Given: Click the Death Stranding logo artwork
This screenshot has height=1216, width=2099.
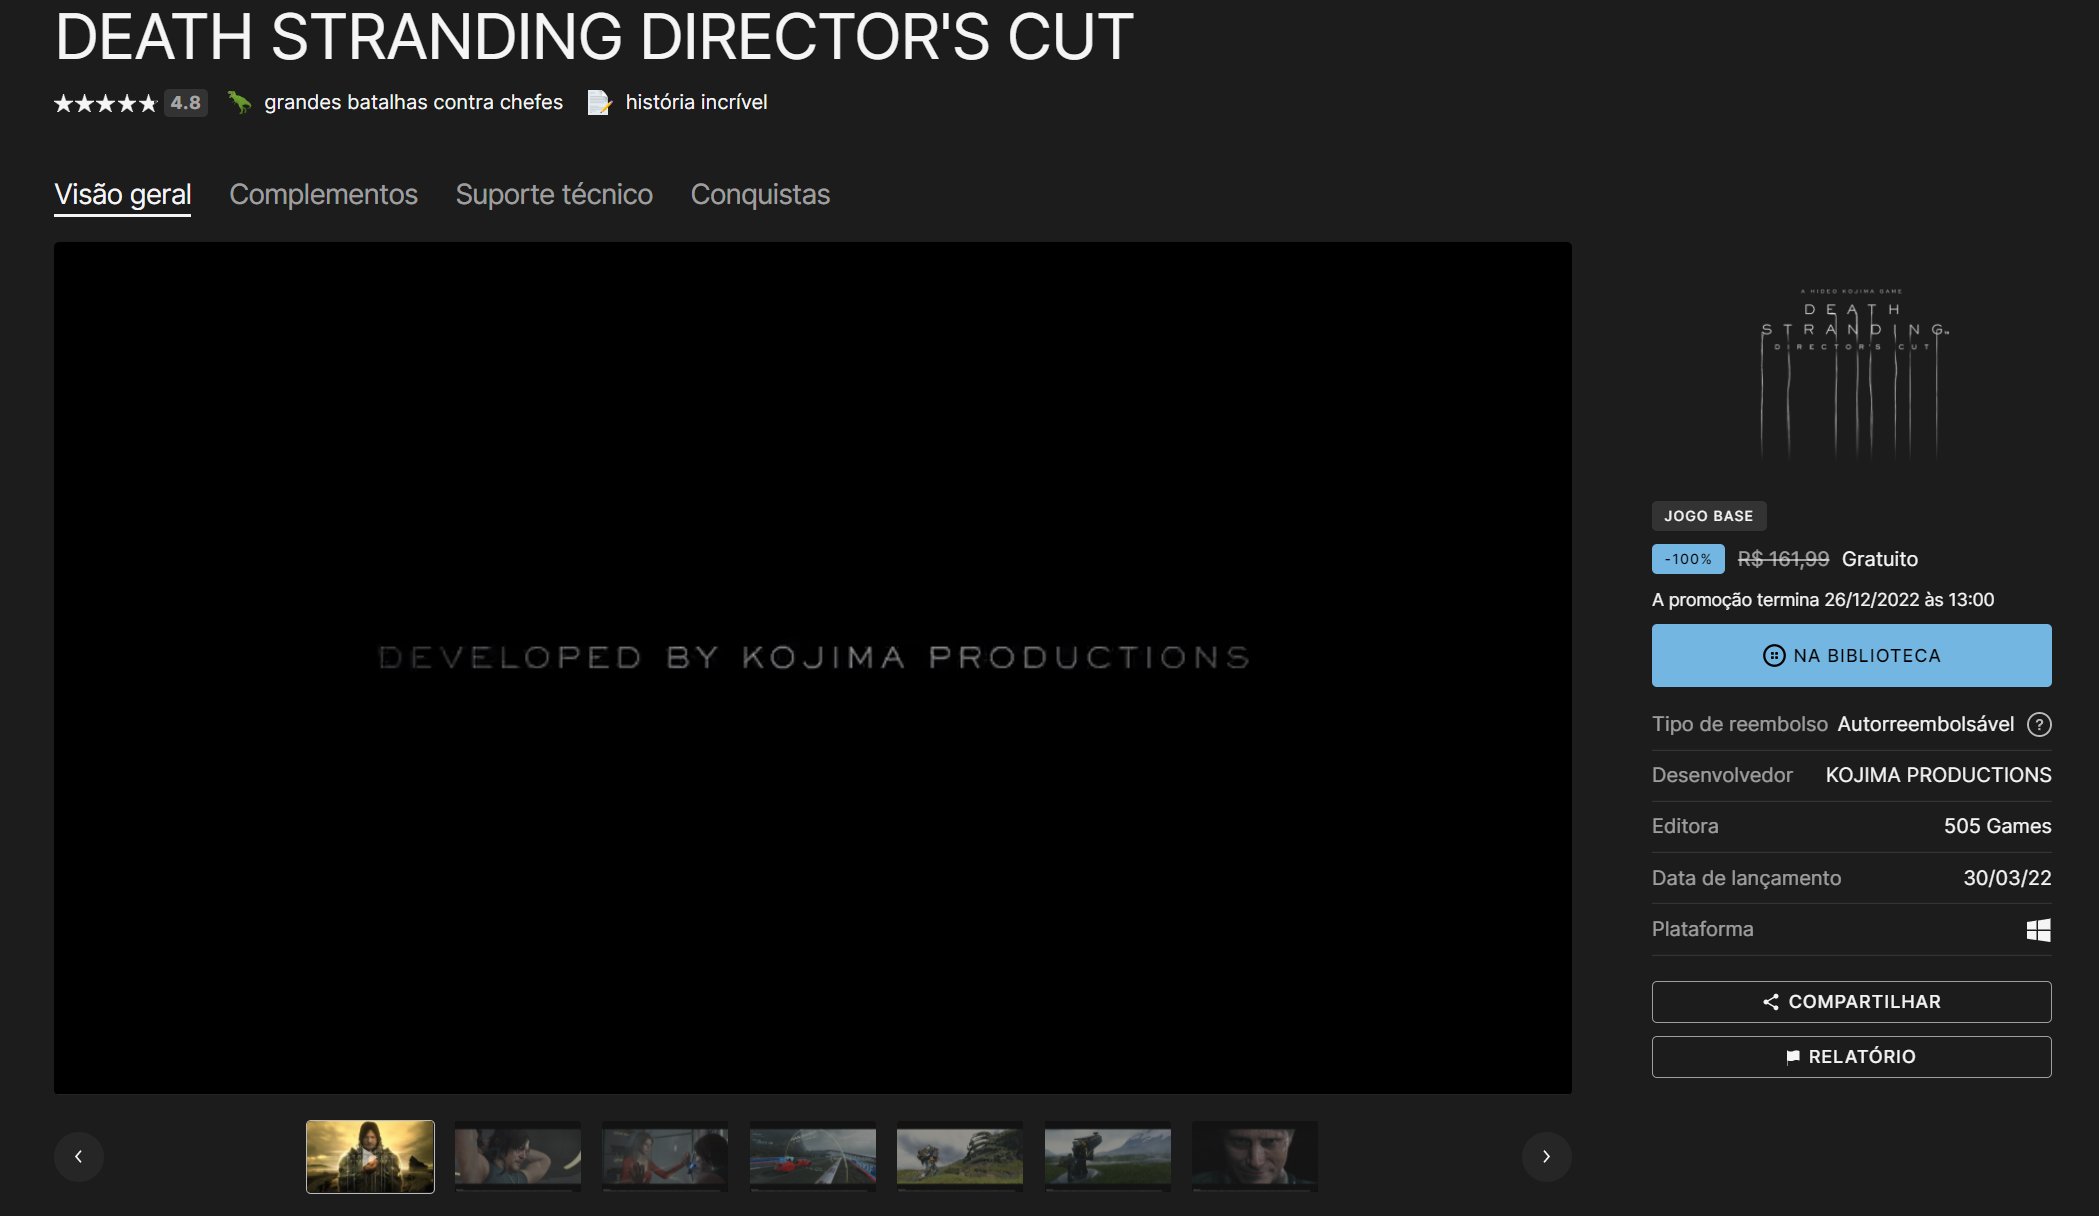Looking at the screenshot, I should (1851, 372).
